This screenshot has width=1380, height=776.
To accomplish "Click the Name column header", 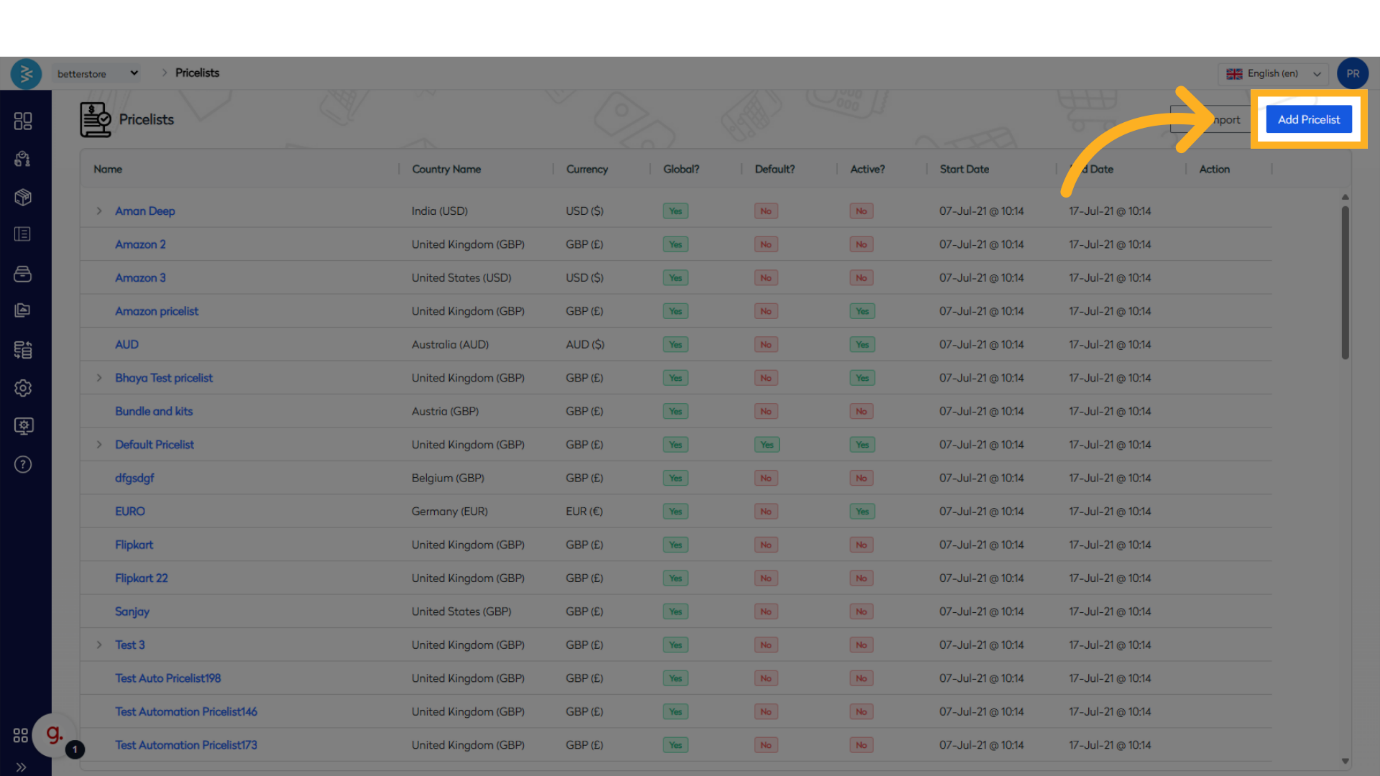I will click(108, 169).
